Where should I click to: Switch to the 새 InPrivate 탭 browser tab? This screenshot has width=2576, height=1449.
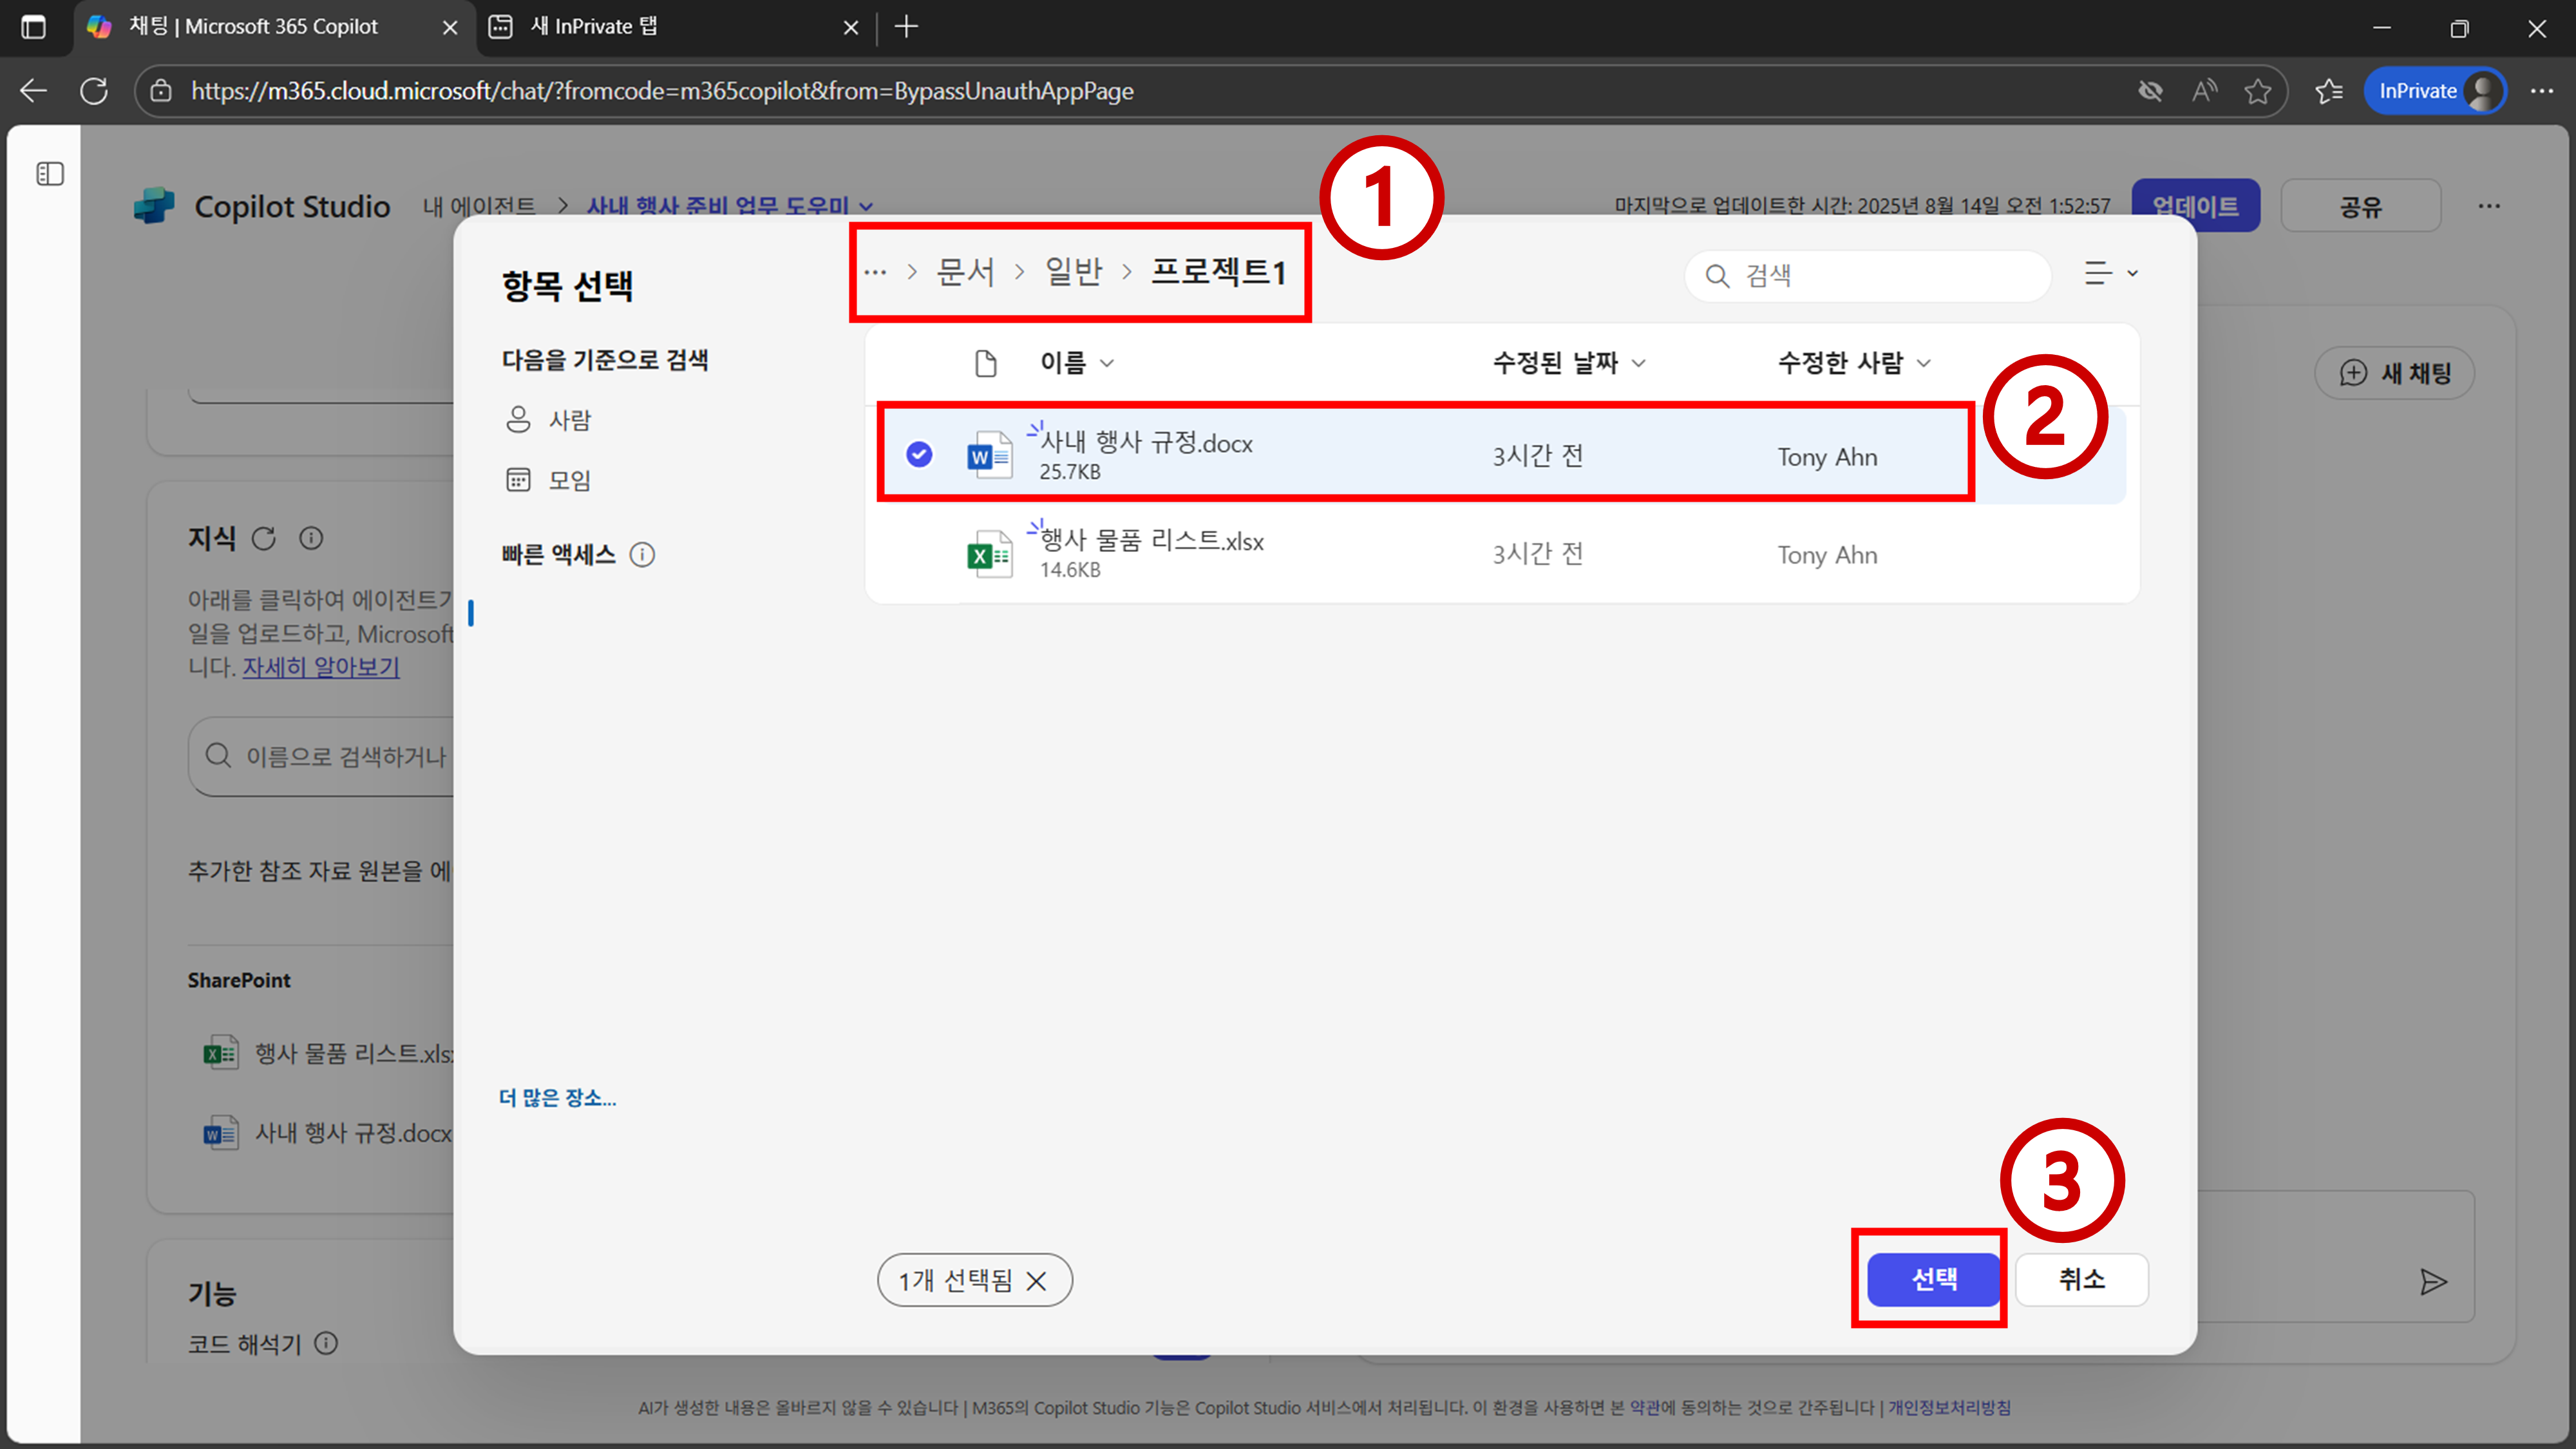(594, 27)
